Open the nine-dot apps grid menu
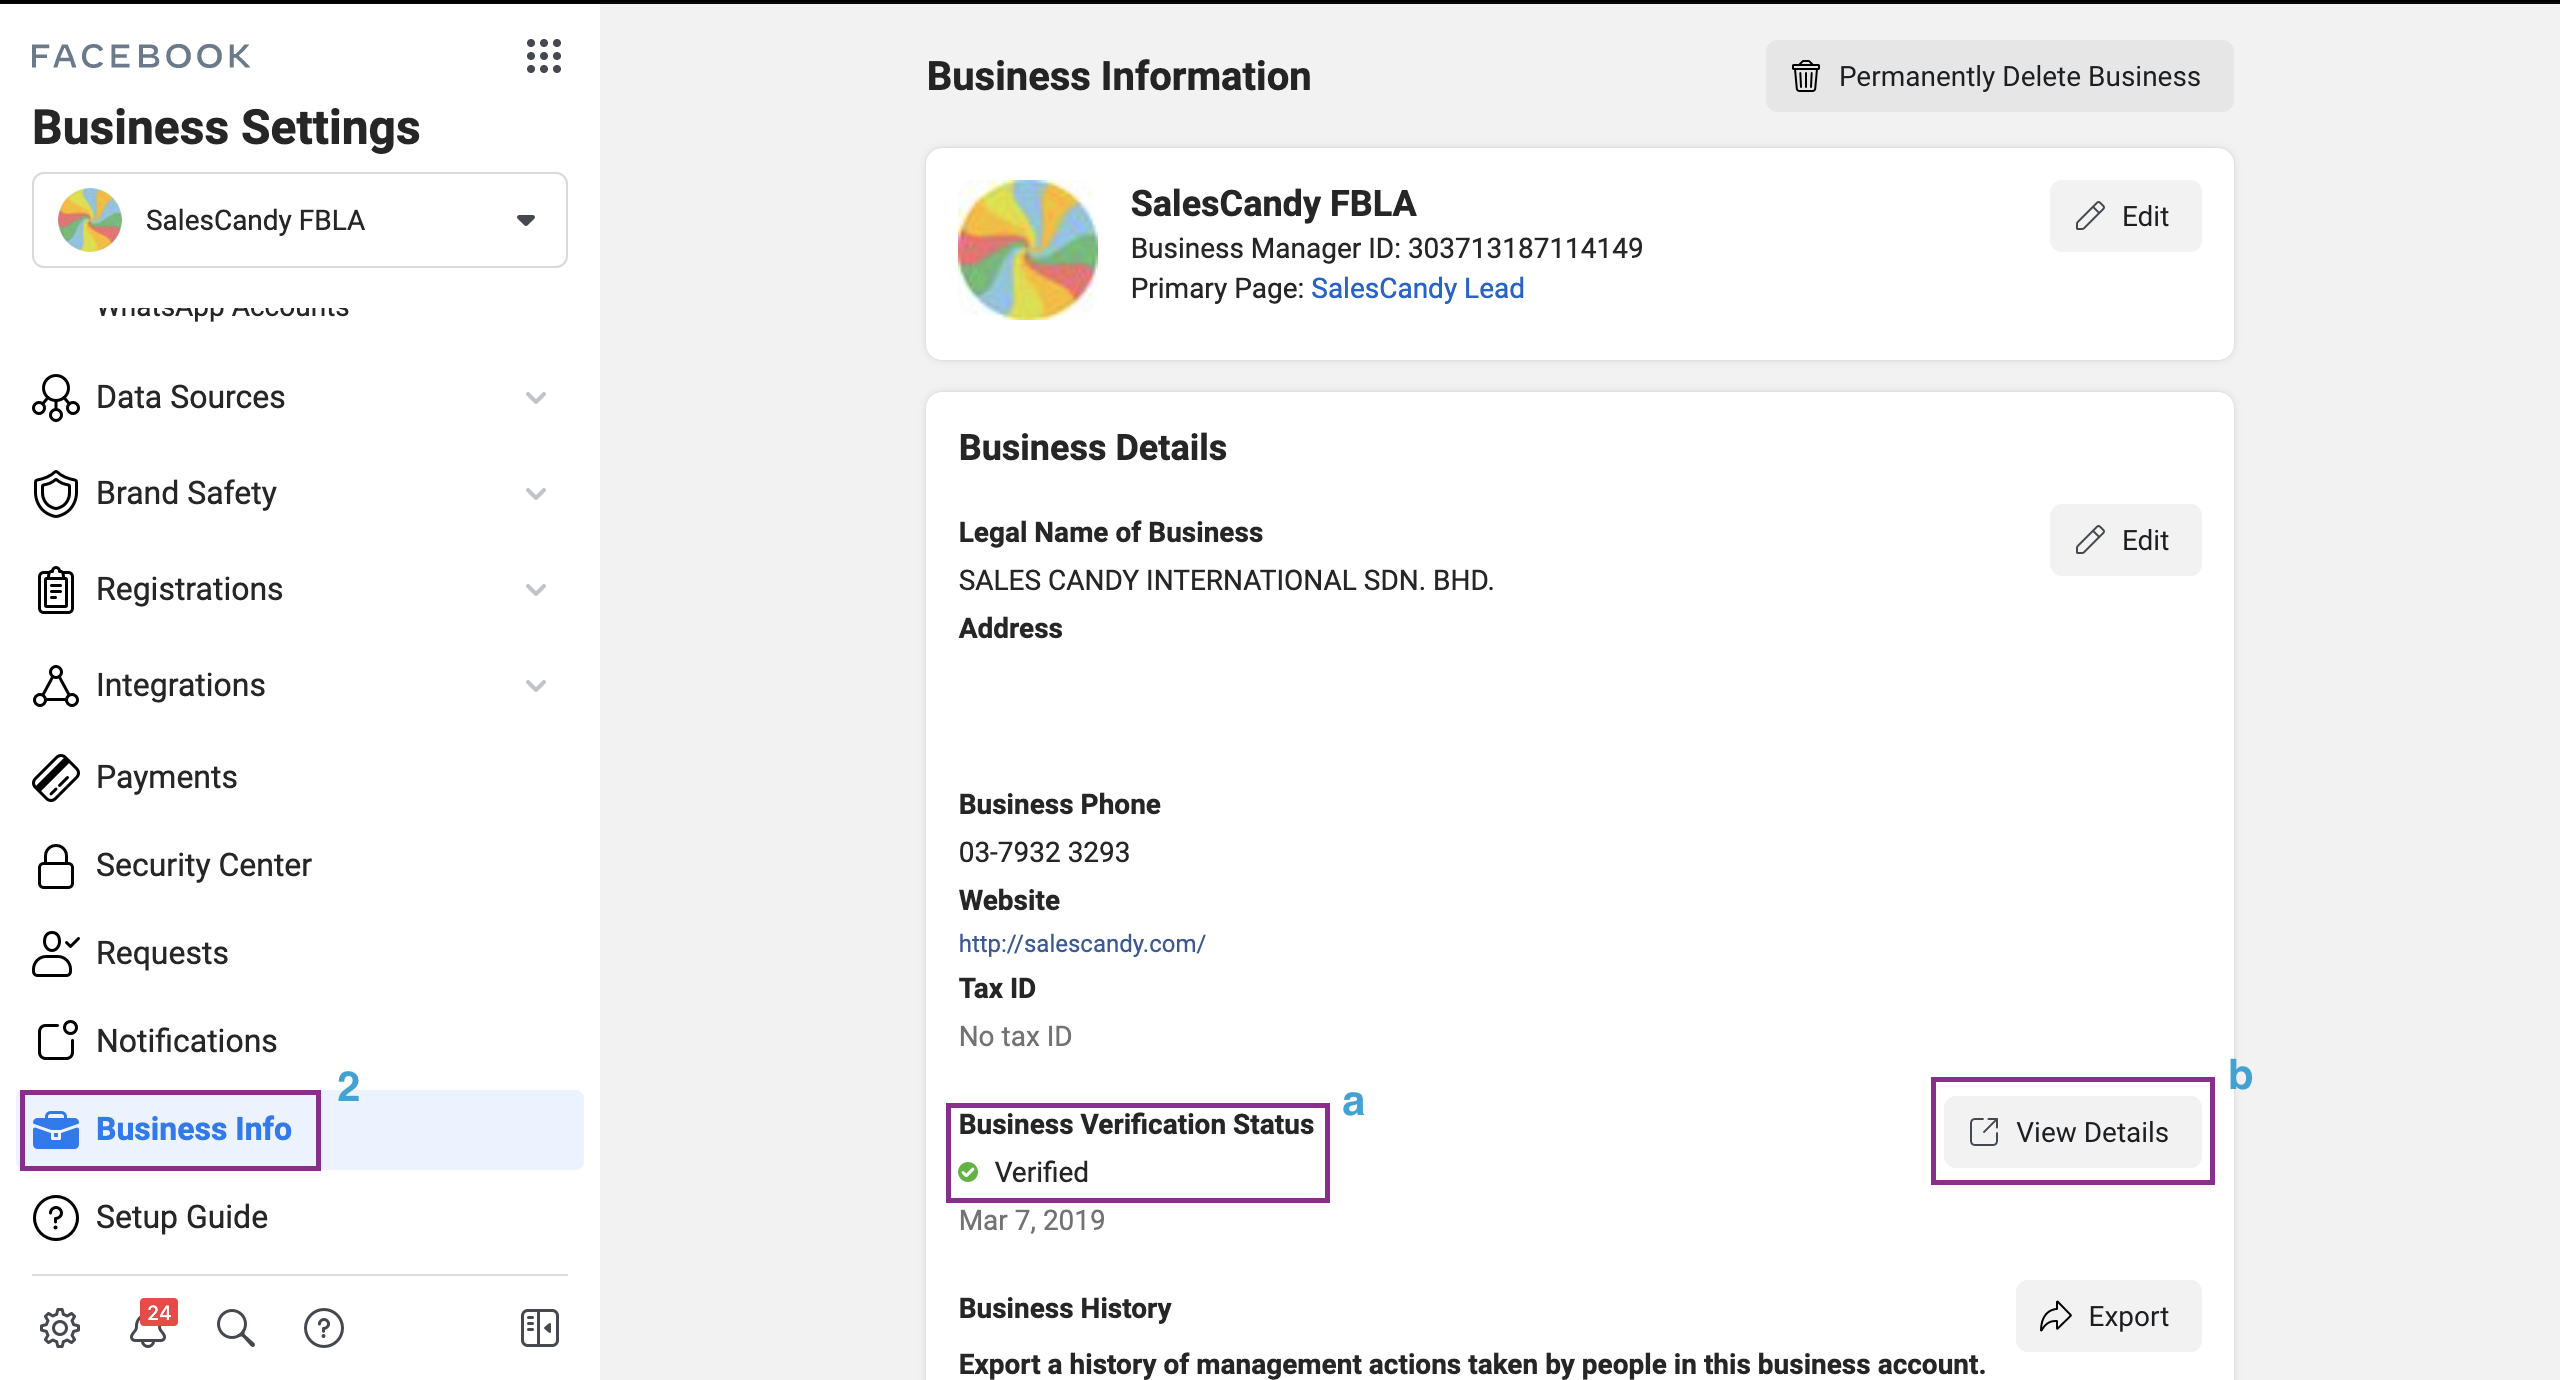This screenshot has width=2560, height=1380. [543, 56]
